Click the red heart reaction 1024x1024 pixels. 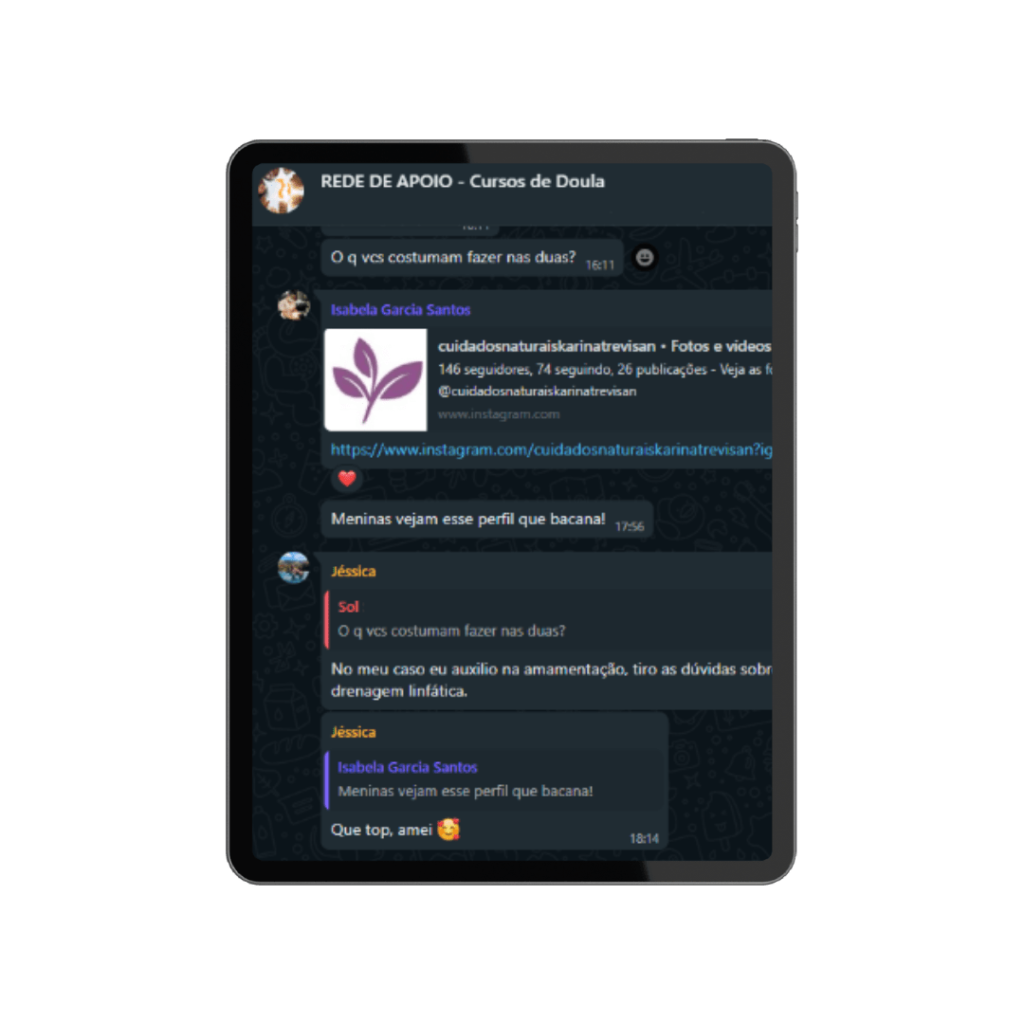click(x=347, y=479)
